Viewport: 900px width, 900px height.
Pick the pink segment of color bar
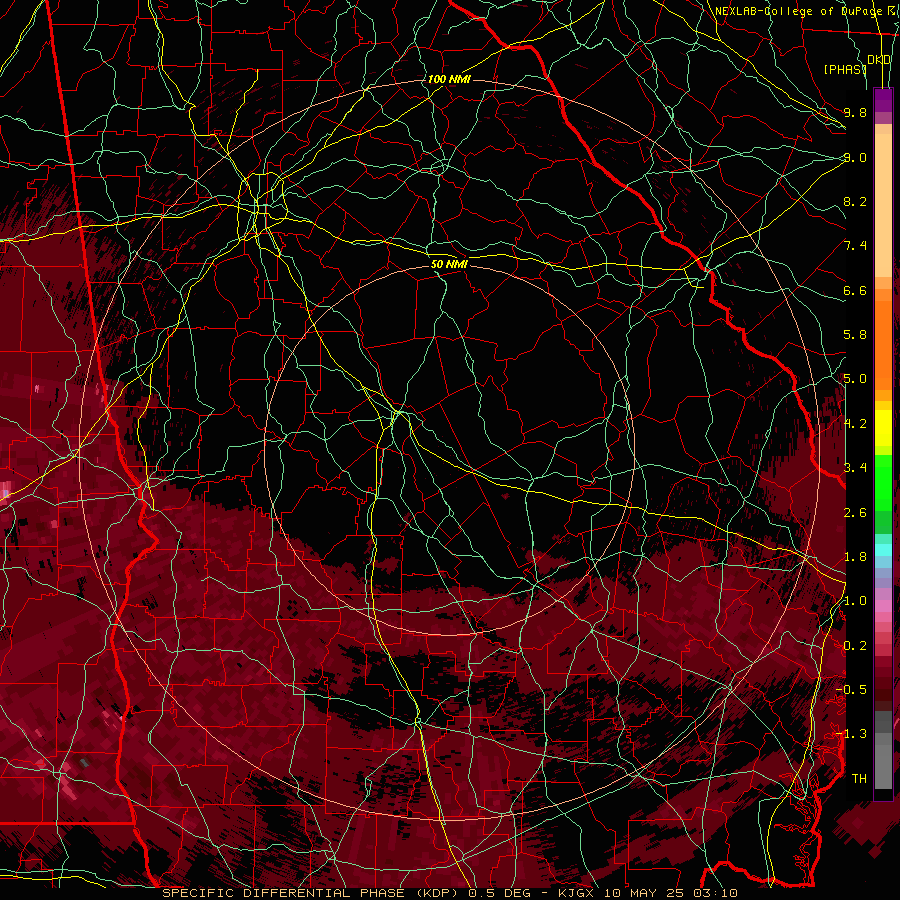(x=883, y=606)
